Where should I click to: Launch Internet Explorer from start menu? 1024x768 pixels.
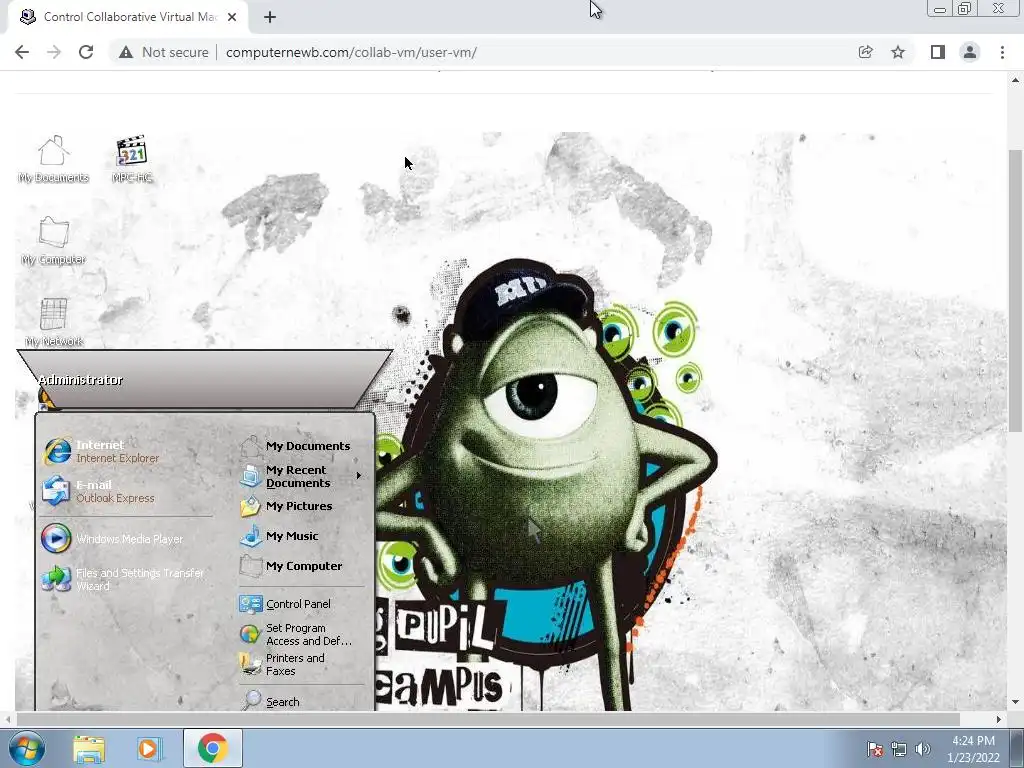click(x=101, y=451)
